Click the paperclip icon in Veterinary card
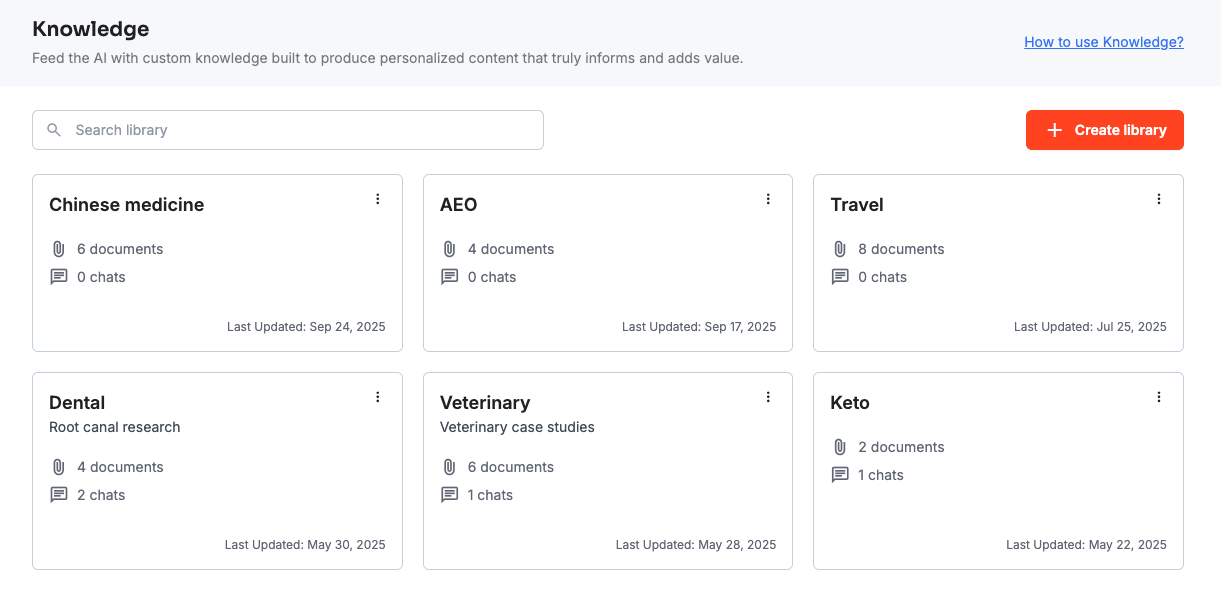 [450, 467]
